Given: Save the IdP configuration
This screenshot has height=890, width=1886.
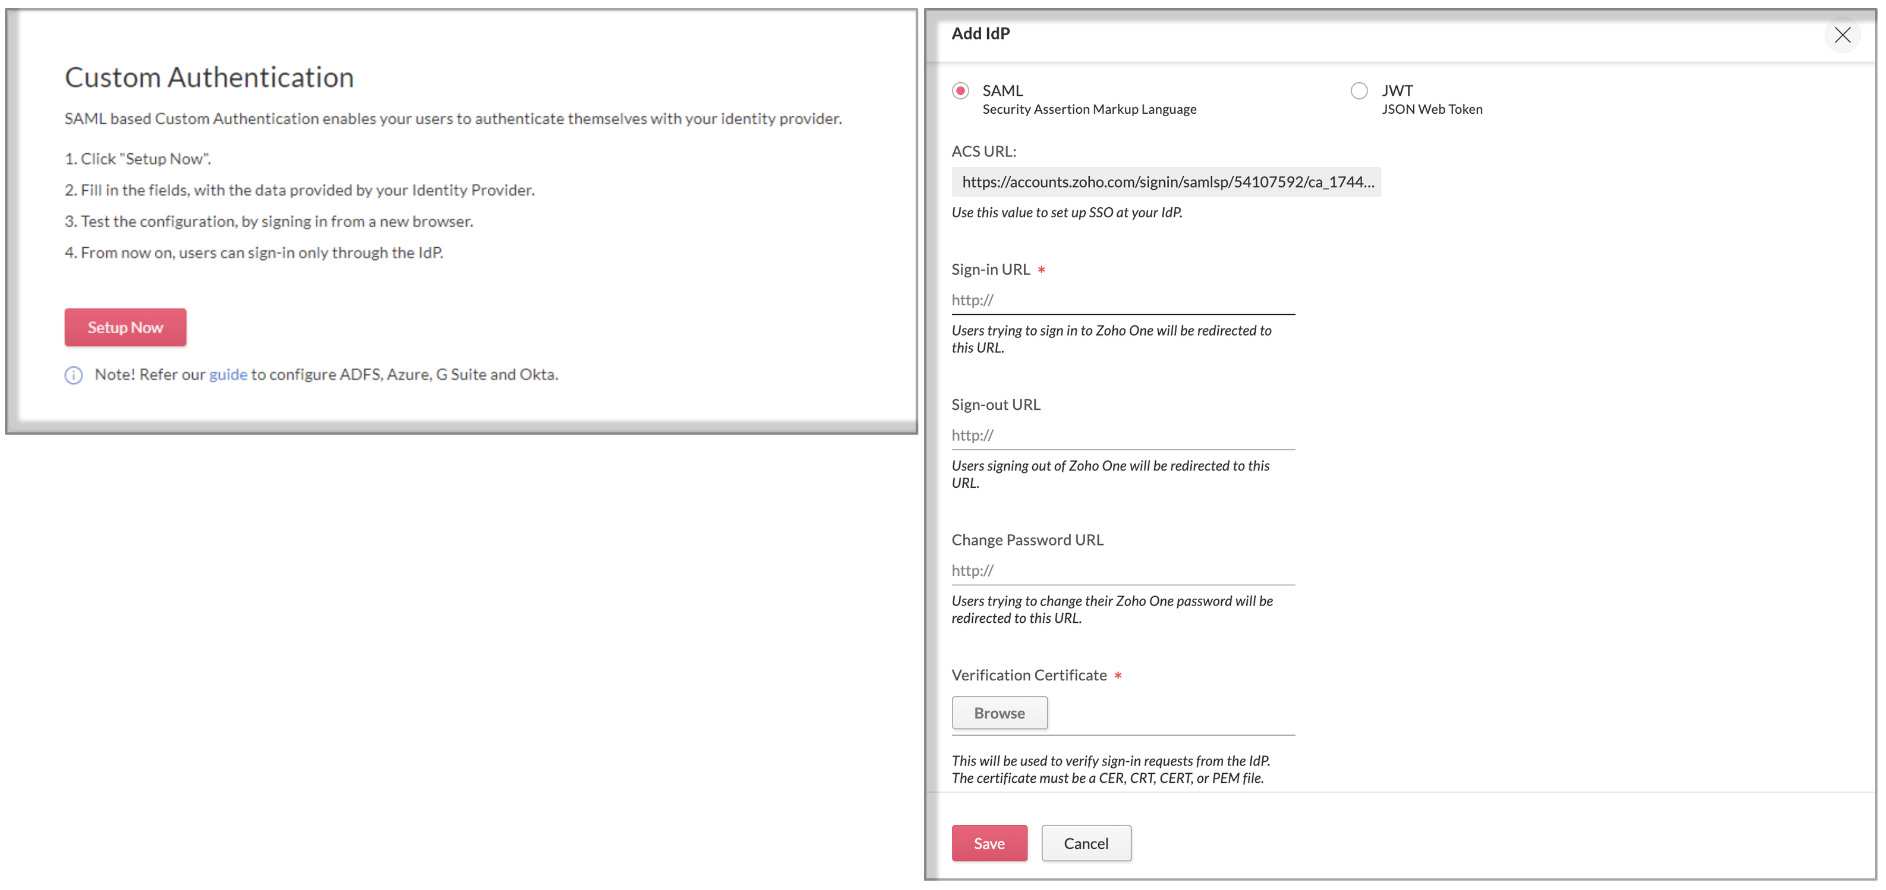Looking at the screenshot, I should coord(989,843).
